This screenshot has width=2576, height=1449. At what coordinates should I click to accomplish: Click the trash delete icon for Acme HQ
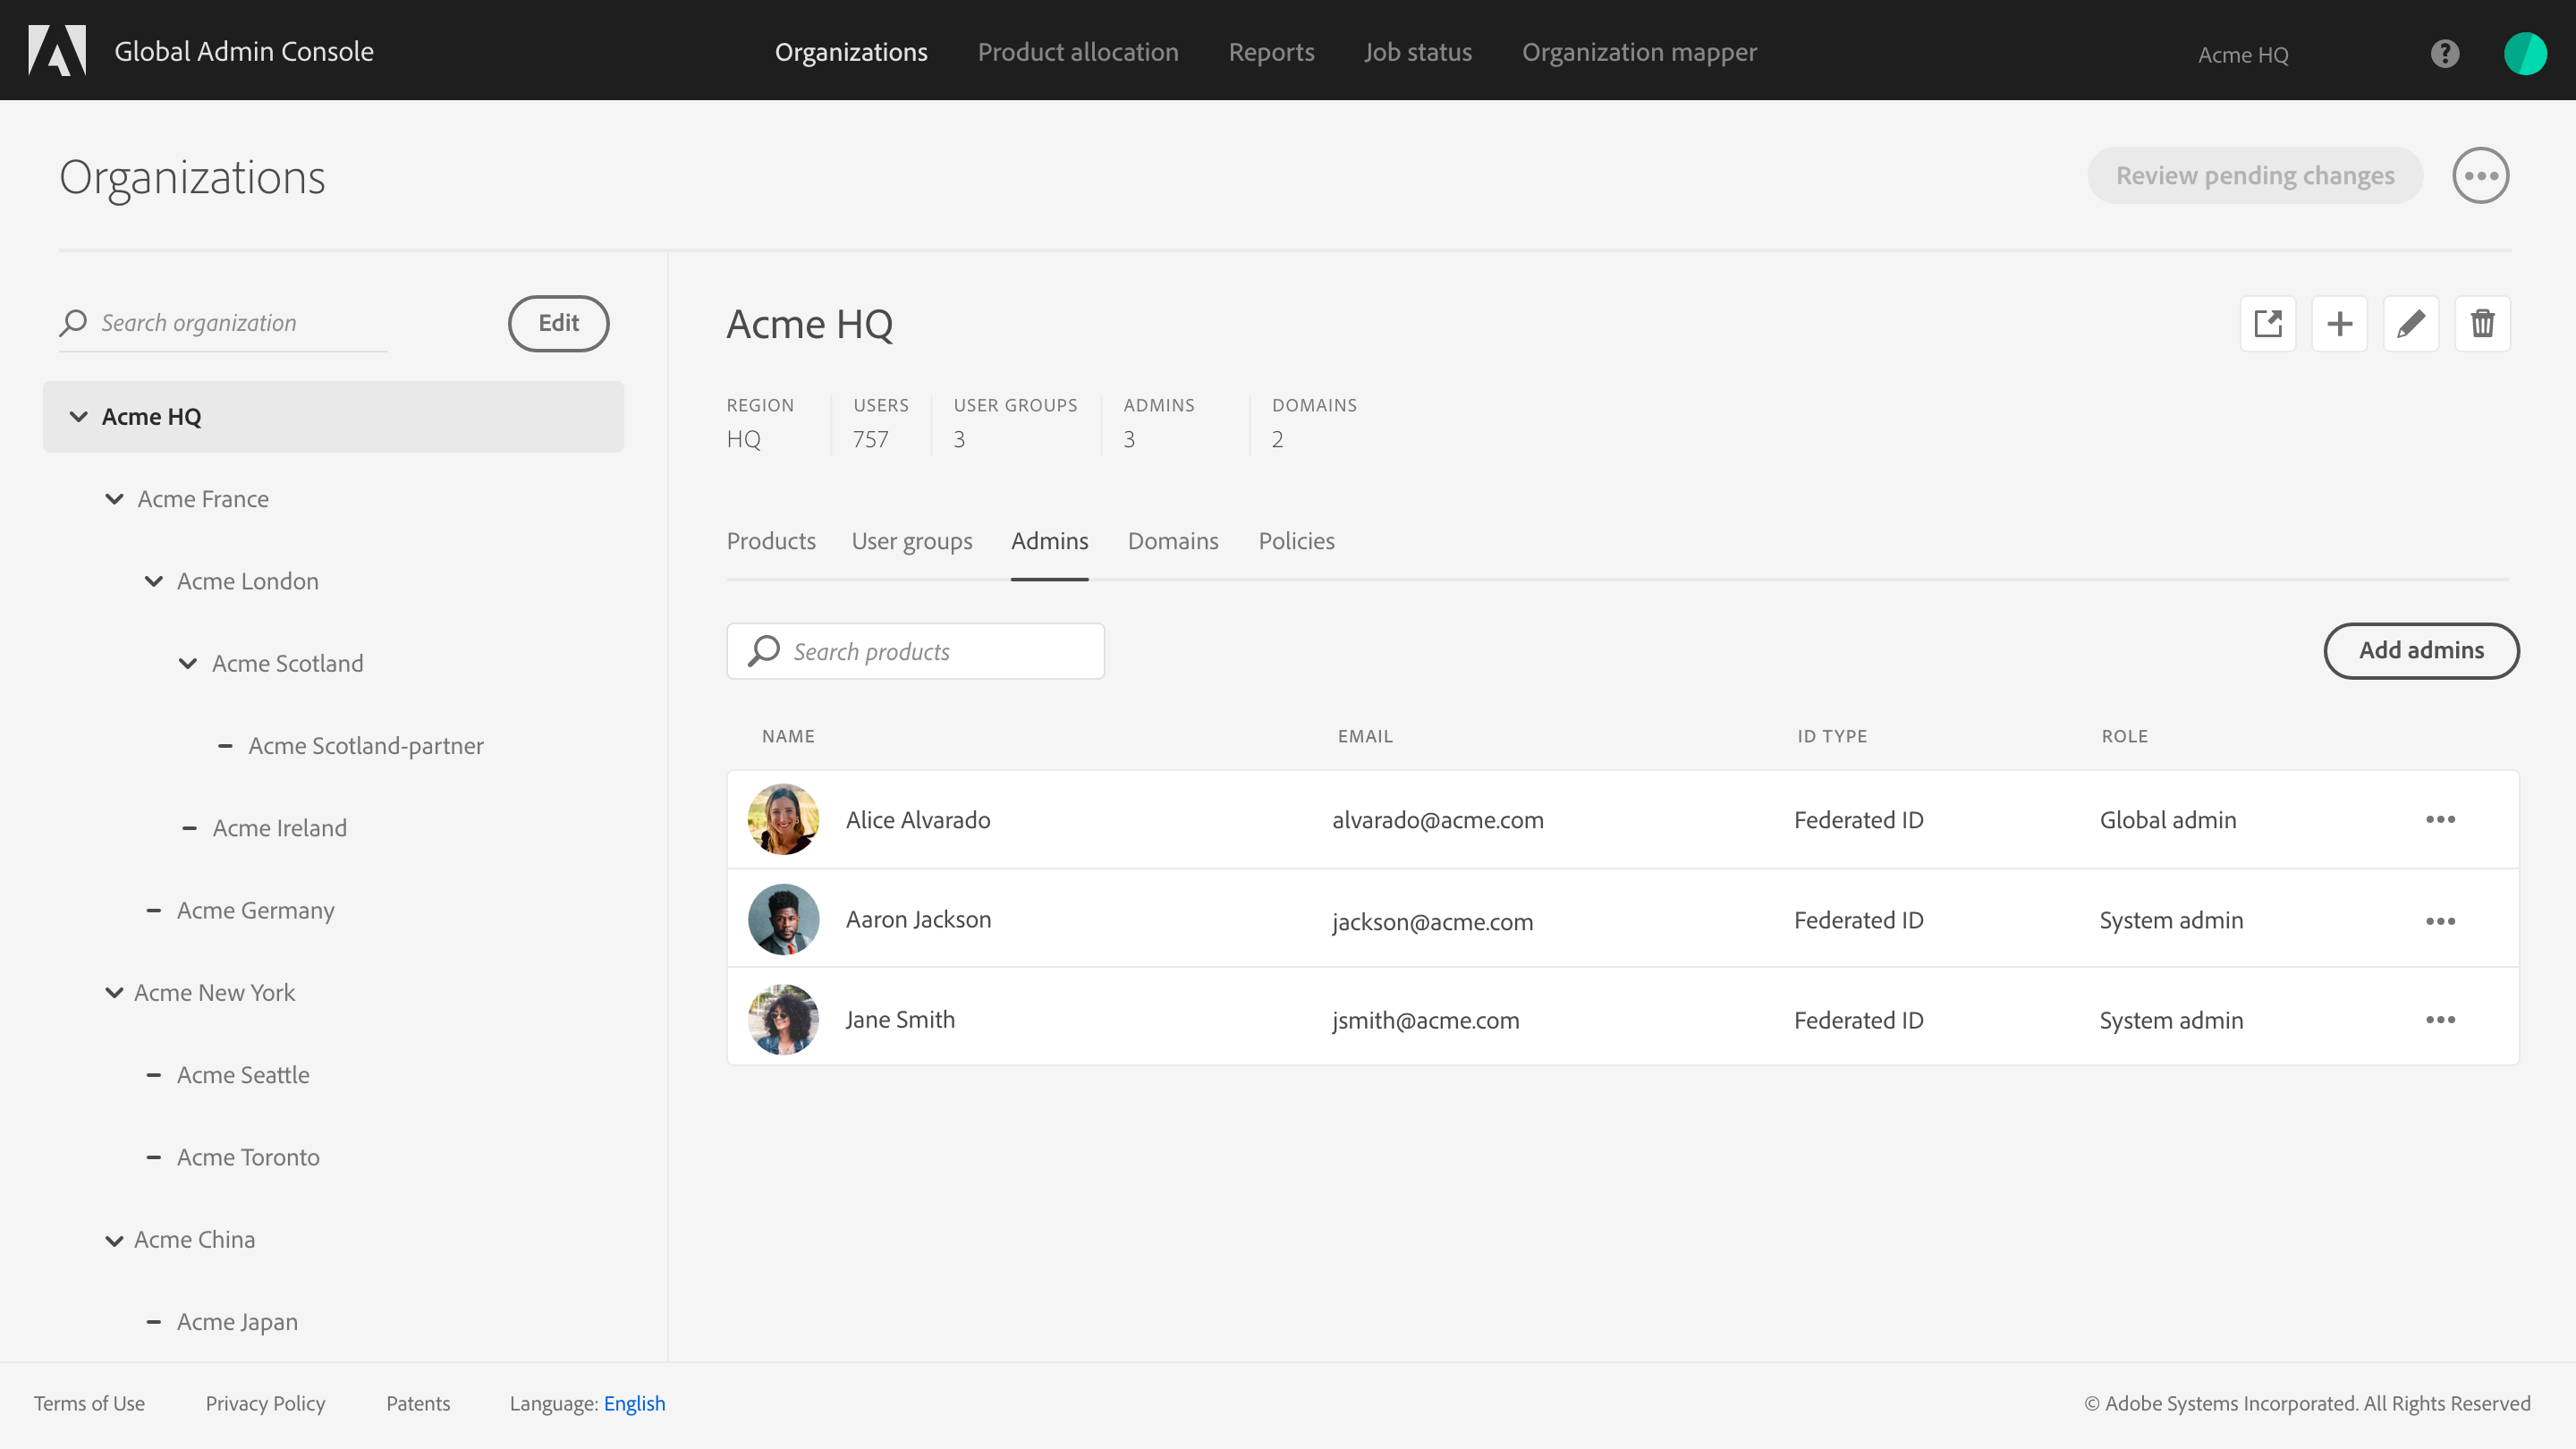click(2482, 323)
